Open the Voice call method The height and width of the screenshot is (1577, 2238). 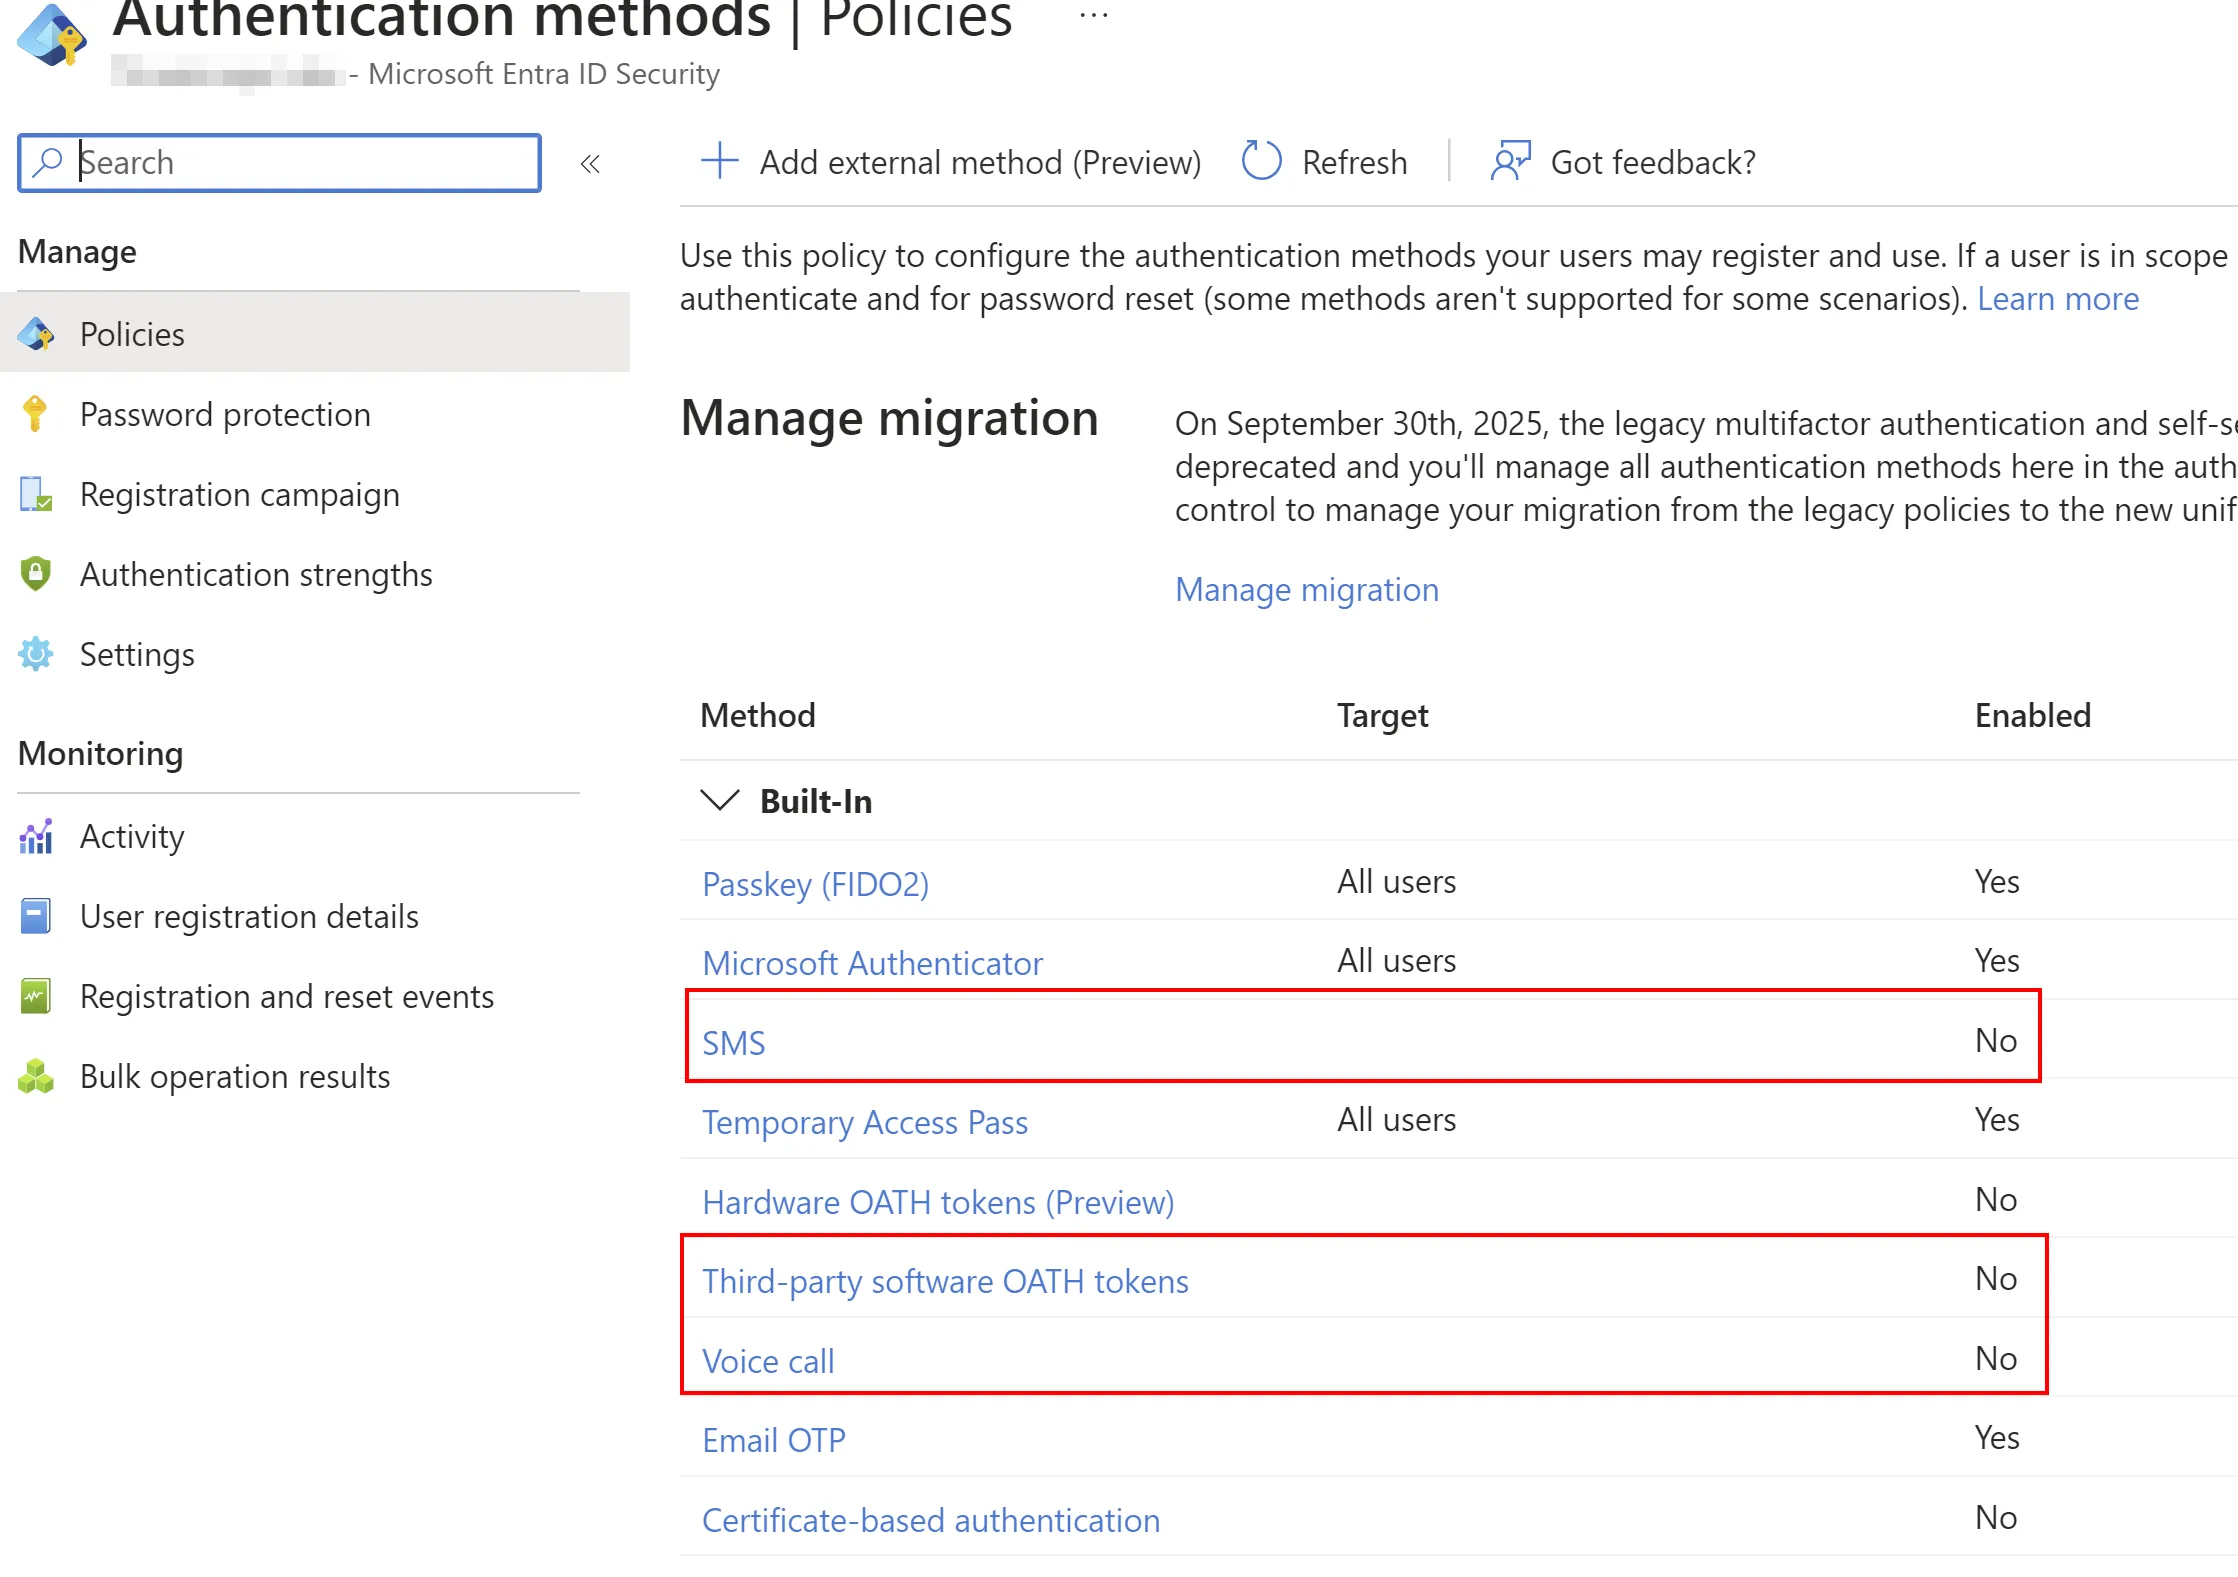click(768, 1360)
